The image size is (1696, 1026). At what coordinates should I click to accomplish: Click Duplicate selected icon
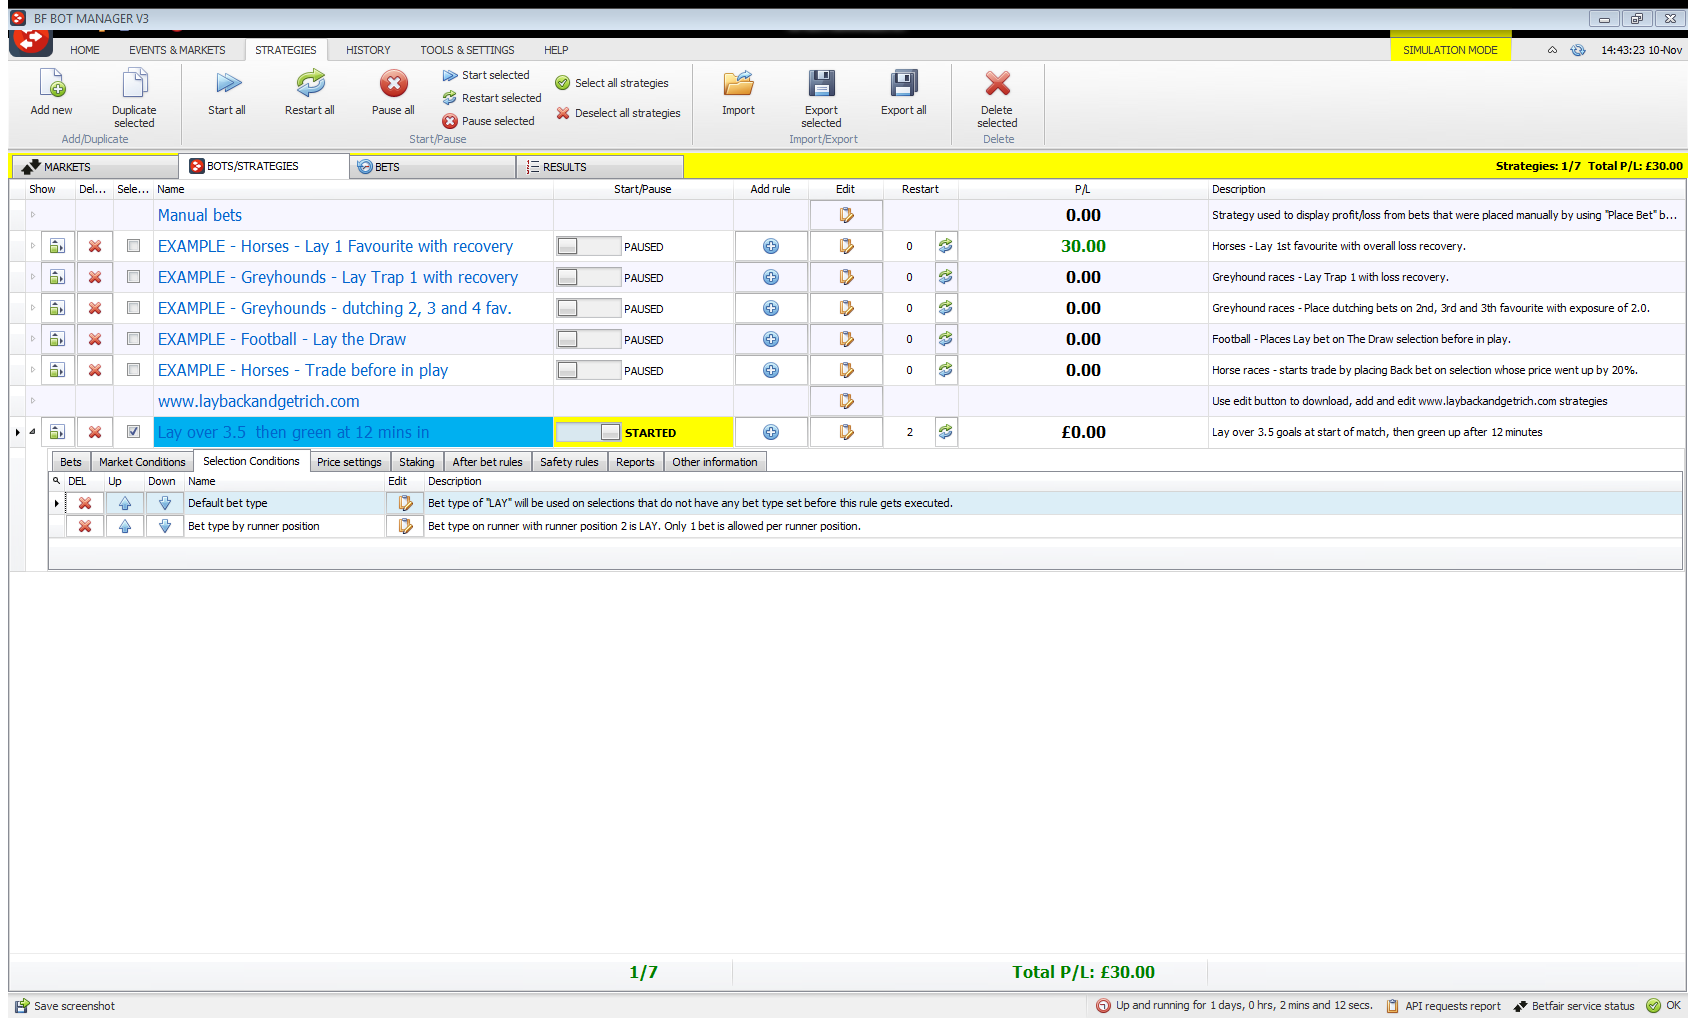[134, 83]
